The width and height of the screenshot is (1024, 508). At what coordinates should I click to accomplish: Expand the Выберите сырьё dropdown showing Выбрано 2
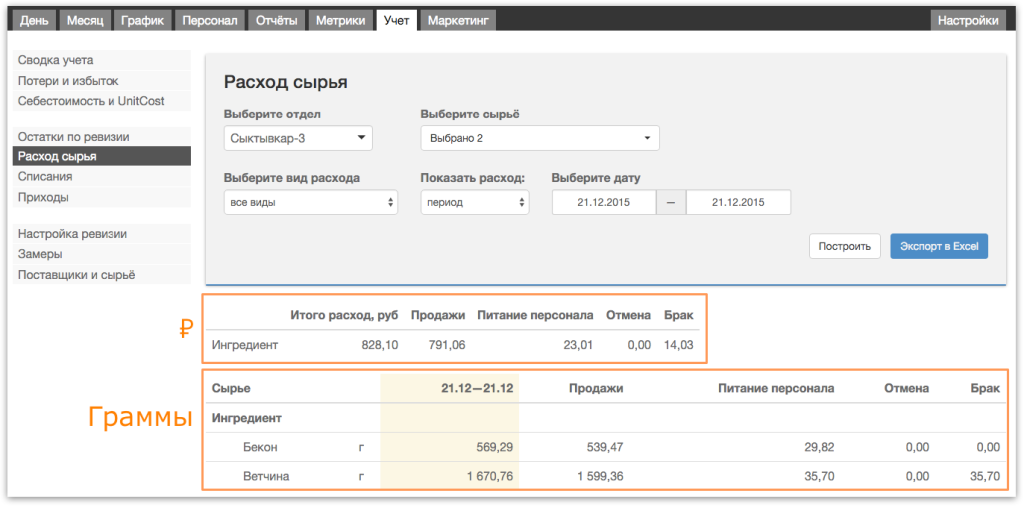(540, 138)
